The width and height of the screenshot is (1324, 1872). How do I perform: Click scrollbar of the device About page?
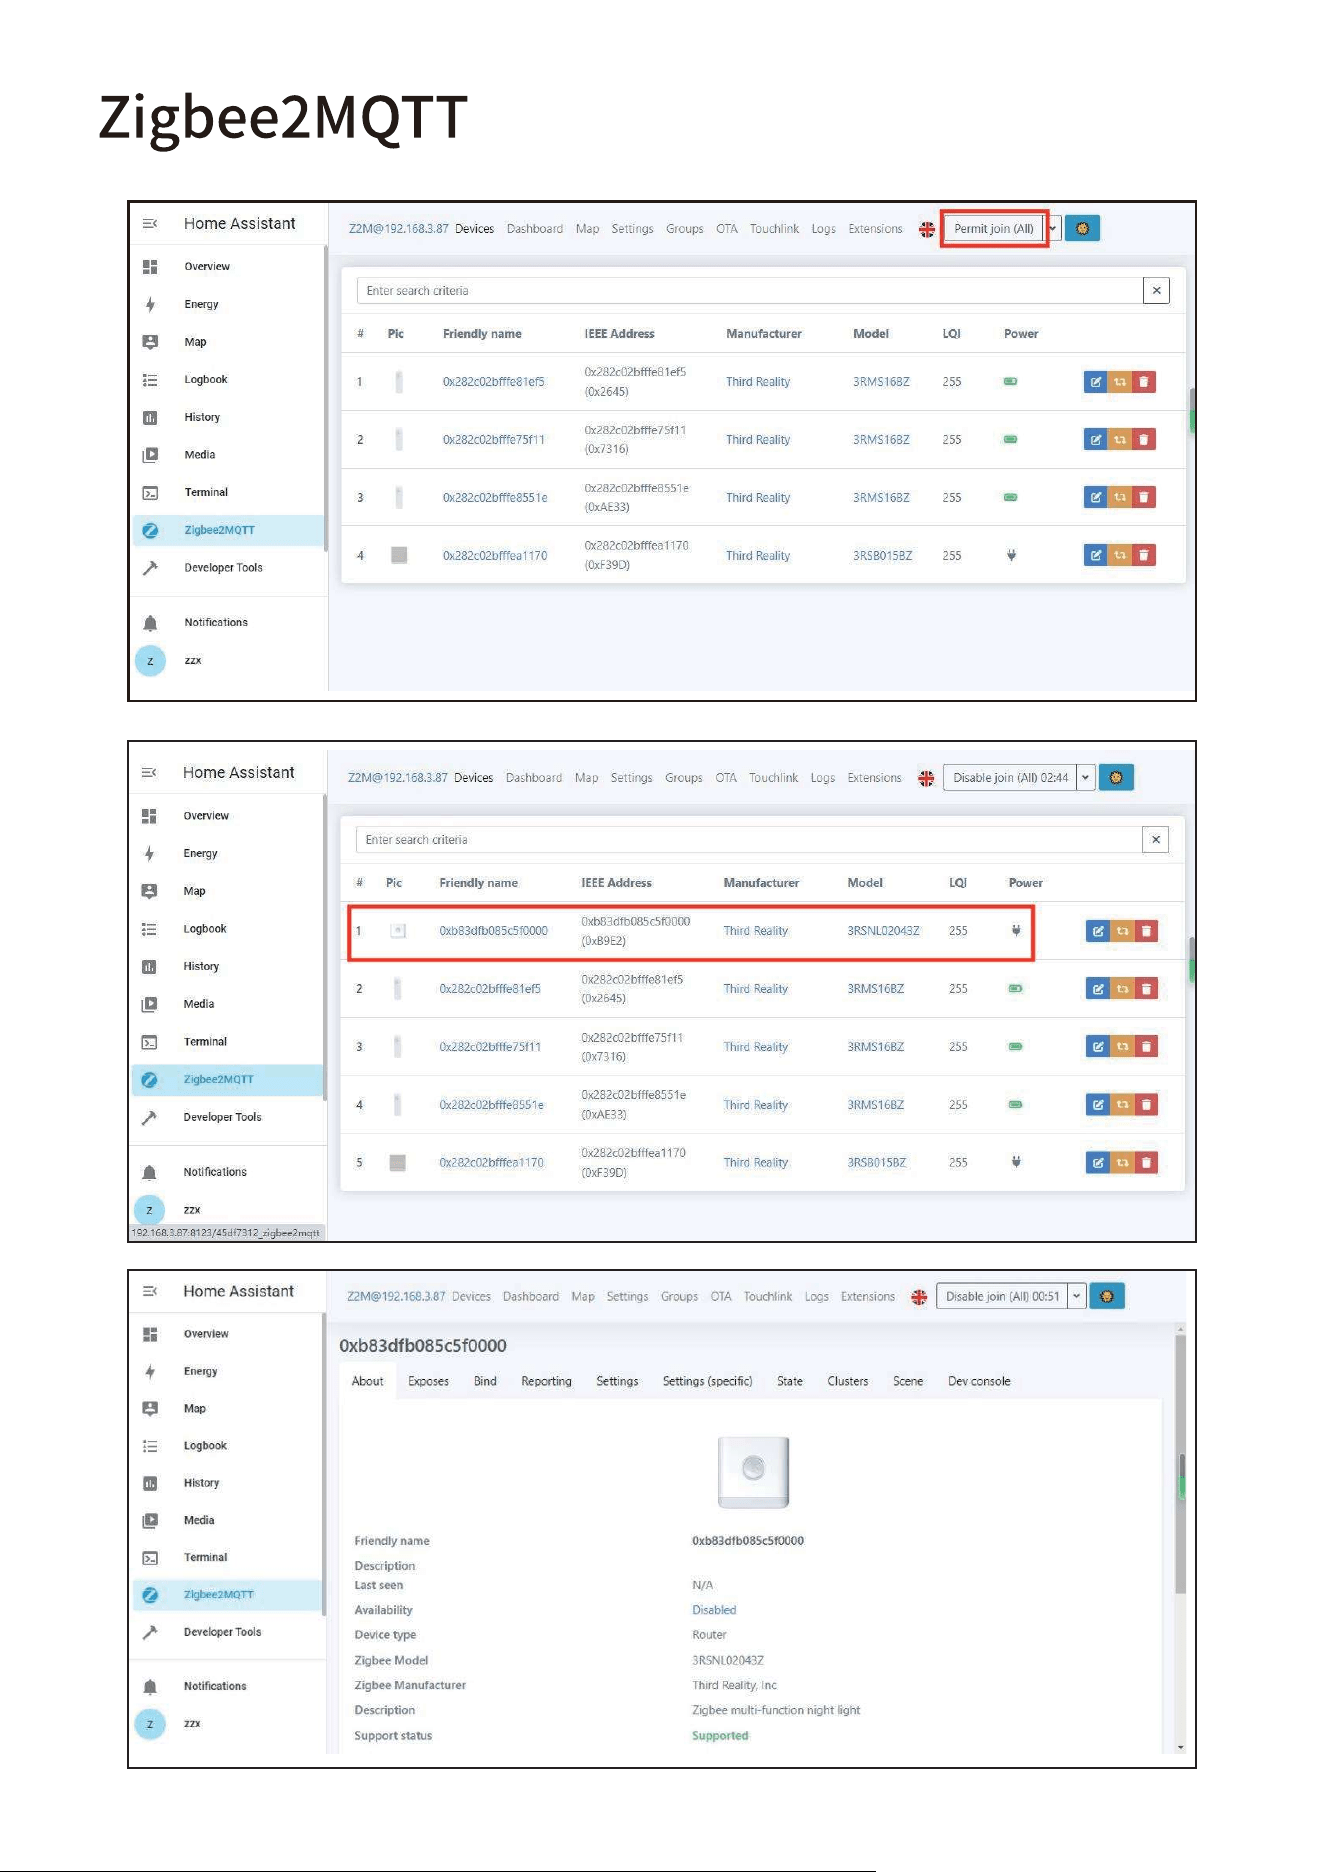click(x=1181, y=1540)
